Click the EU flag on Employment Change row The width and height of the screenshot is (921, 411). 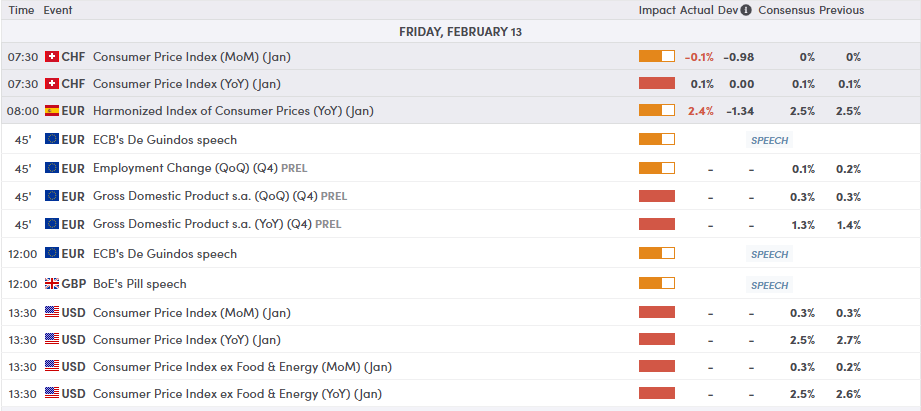tap(52, 169)
